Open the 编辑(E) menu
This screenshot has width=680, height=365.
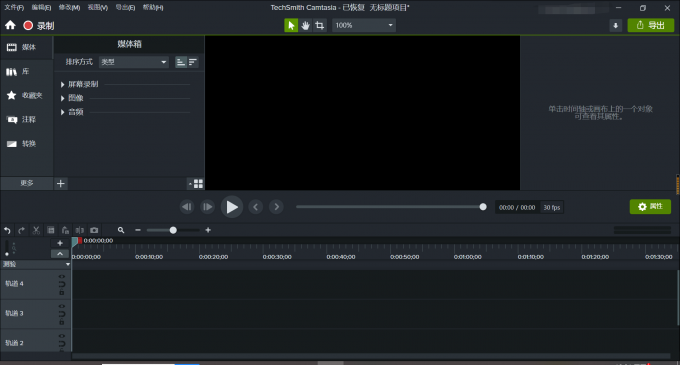tap(41, 7)
